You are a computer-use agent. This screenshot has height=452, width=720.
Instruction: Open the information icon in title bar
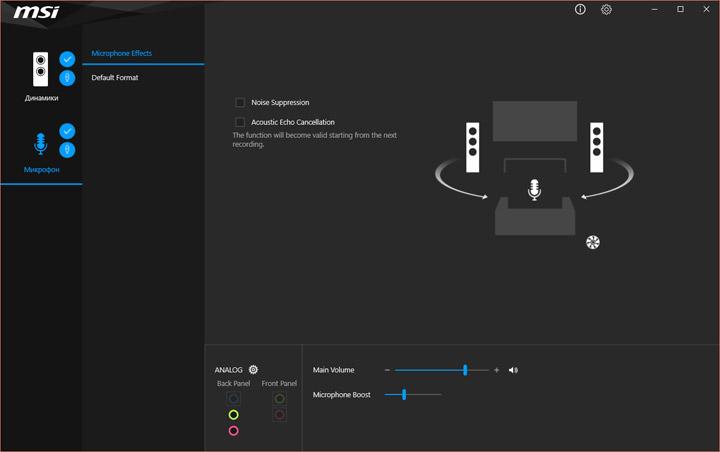(580, 10)
